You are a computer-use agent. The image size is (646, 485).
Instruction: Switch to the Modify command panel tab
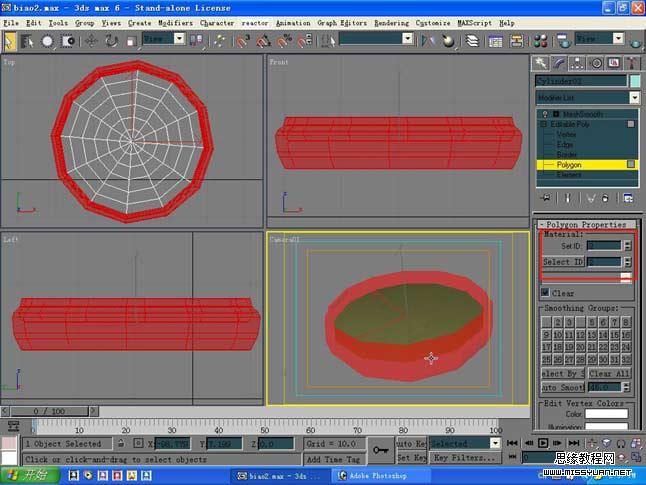point(559,63)
